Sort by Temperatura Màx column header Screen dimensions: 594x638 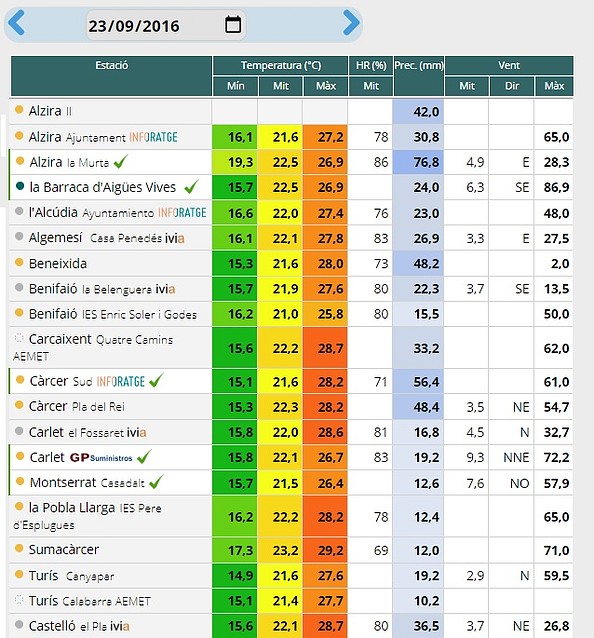(x=325, y=86)
